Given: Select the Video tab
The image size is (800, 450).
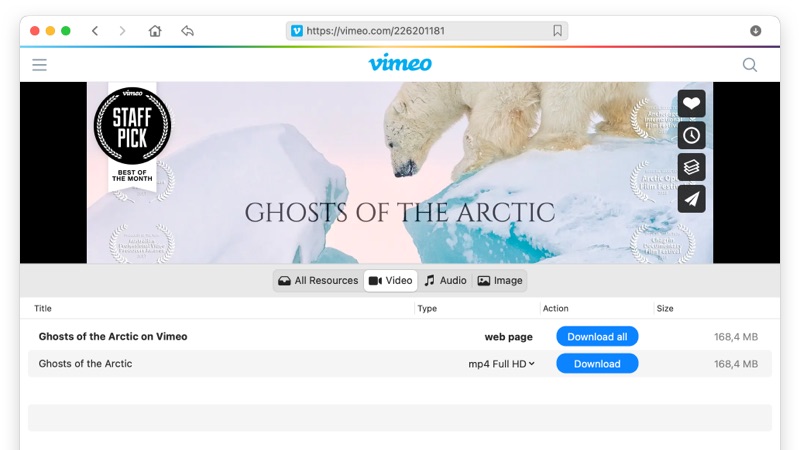Looking at the screenshot, I should [391, 281].
